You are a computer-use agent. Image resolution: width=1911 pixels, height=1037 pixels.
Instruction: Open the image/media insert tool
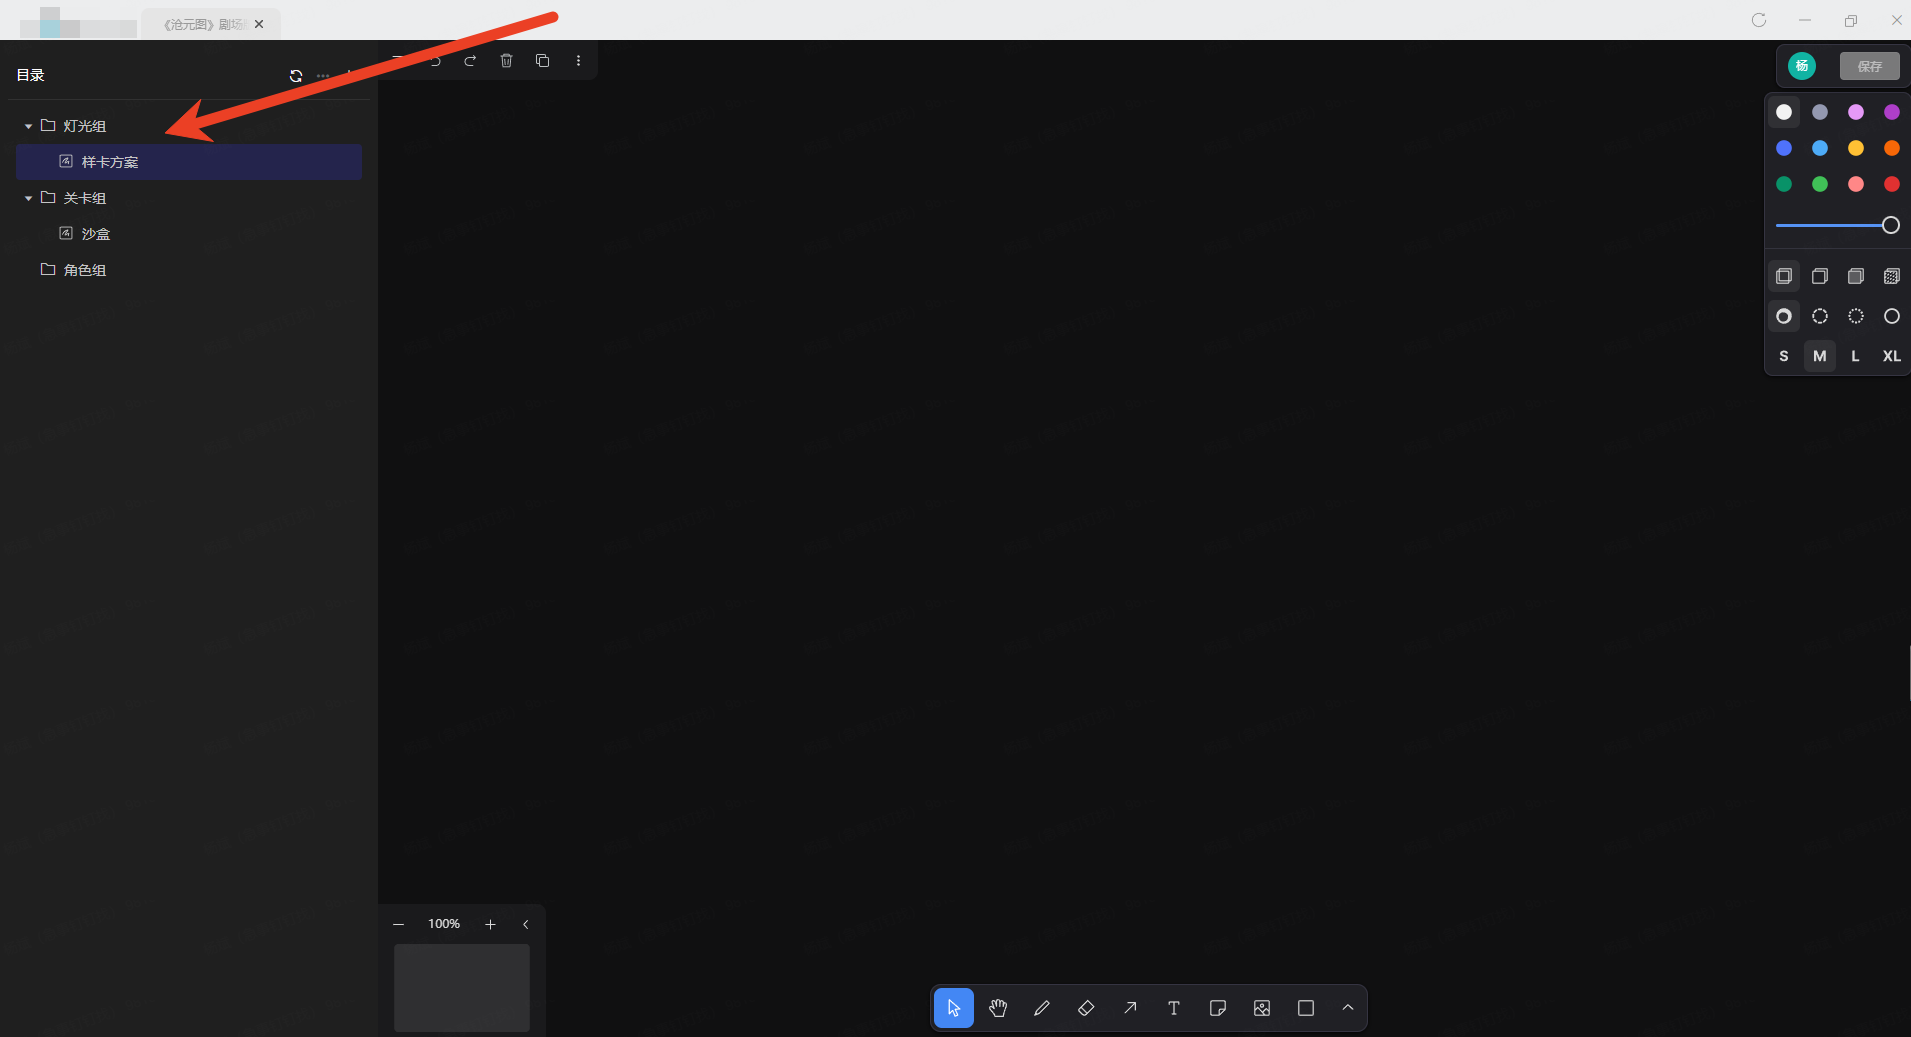(x=1262, y=1008)
